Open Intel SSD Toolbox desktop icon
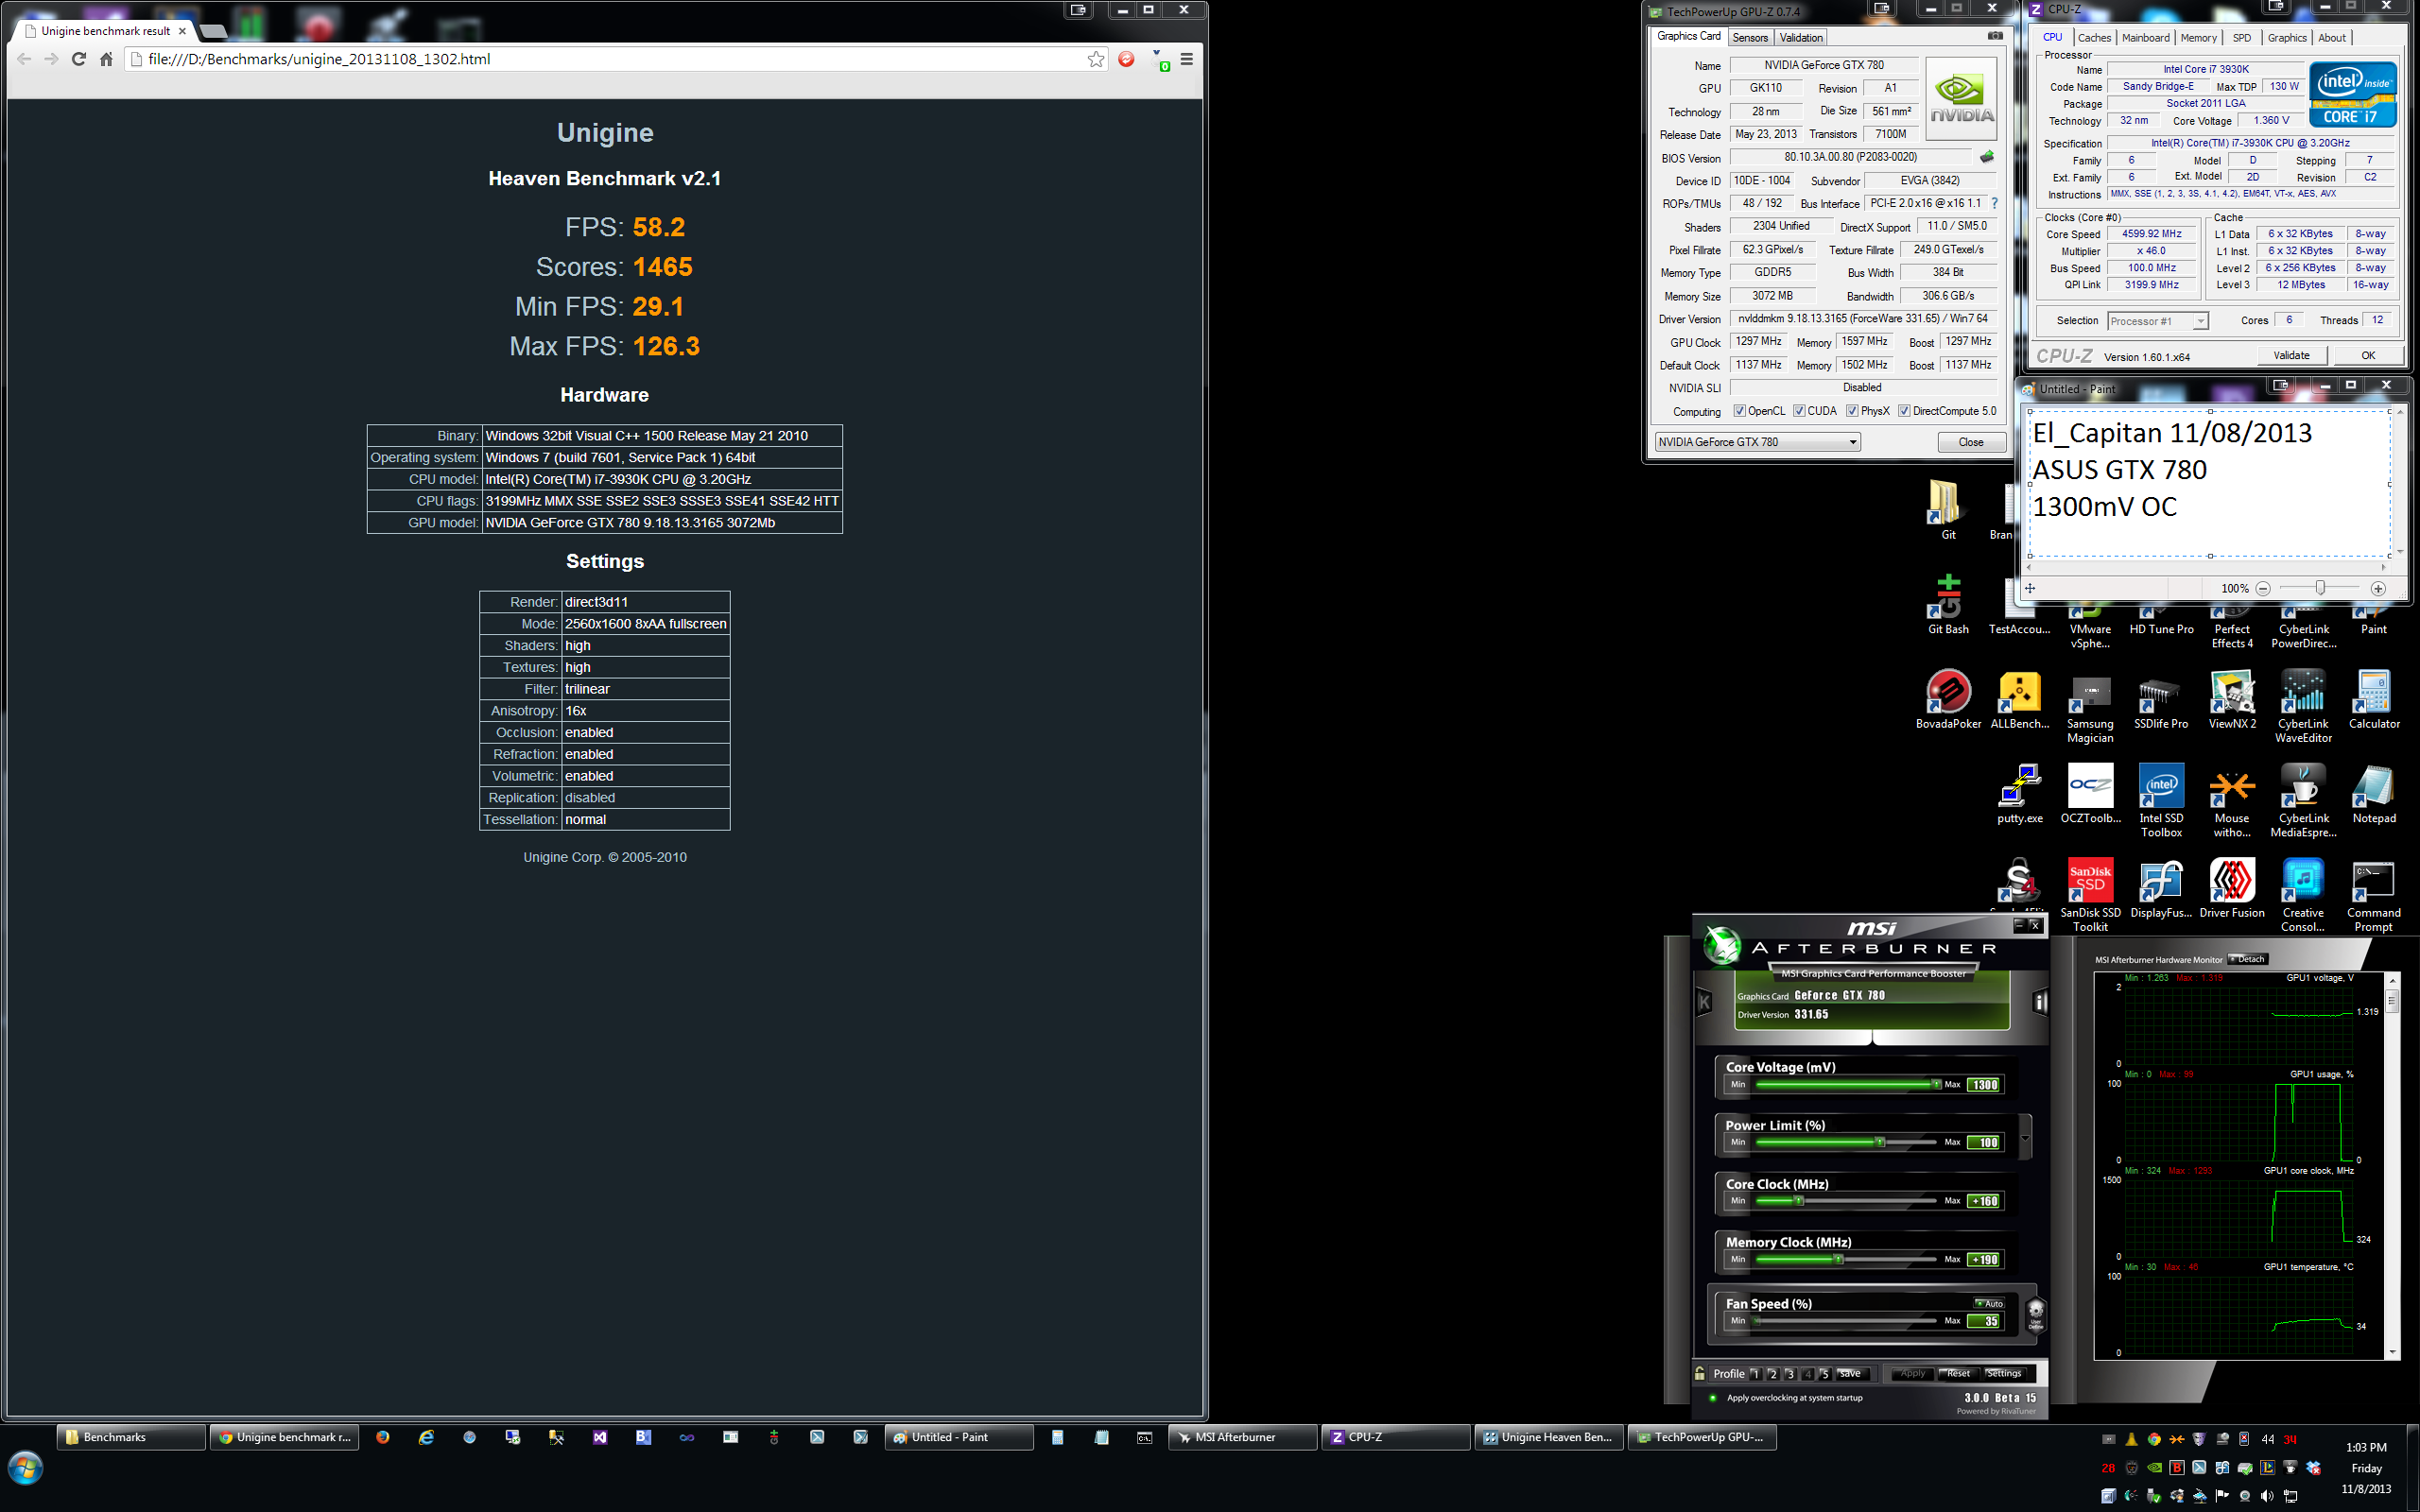The width and height of the screenshot is (2420, 1512). click(x=2160, y=802)
